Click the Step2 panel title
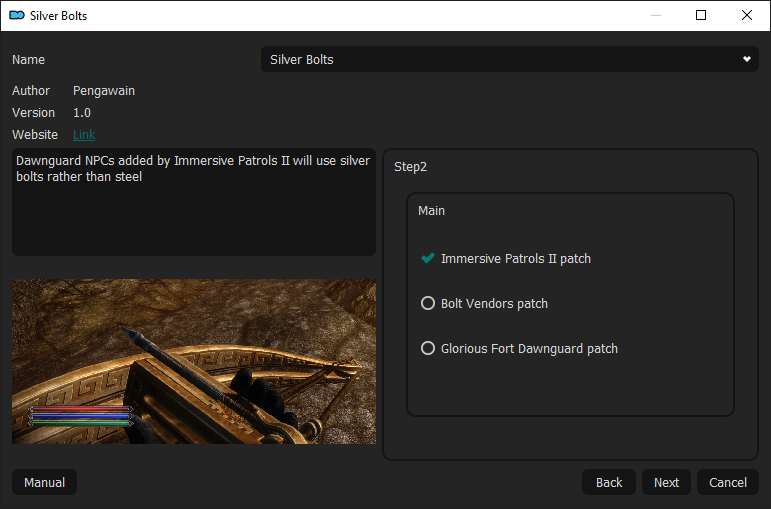This screenshot has height=509, width=771. click(x=410, y=167)
